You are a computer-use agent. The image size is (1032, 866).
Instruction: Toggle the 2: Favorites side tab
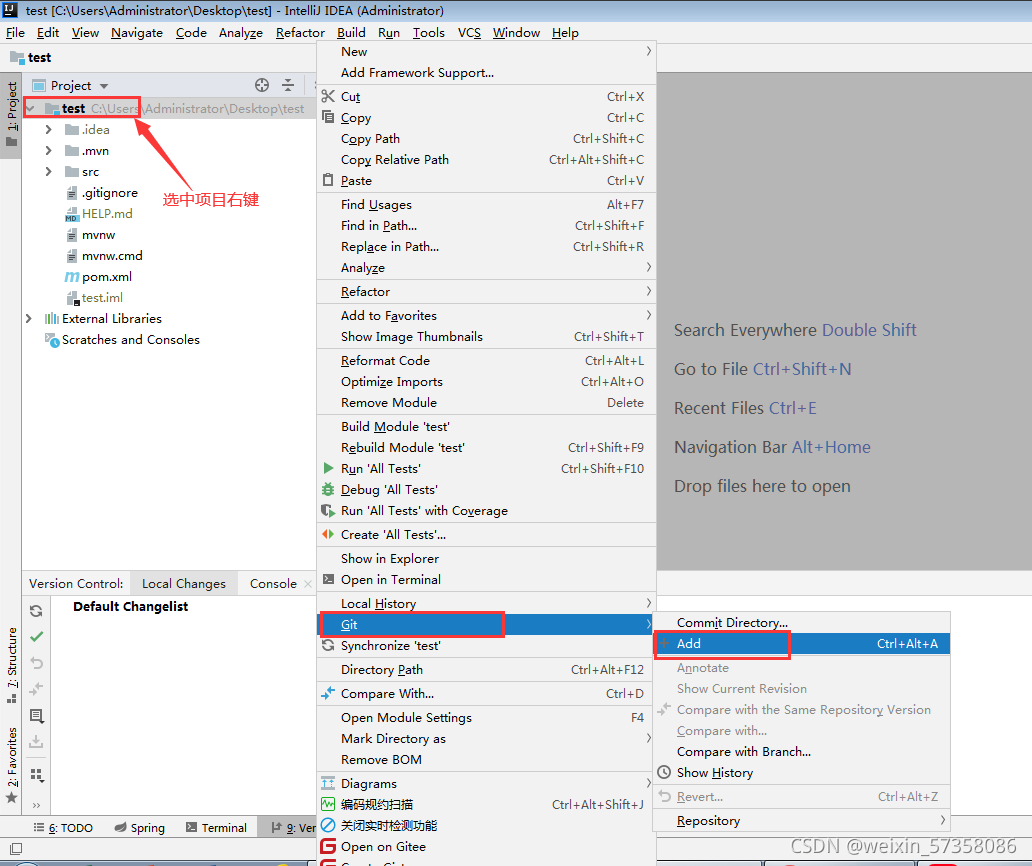tap(11, 765)
